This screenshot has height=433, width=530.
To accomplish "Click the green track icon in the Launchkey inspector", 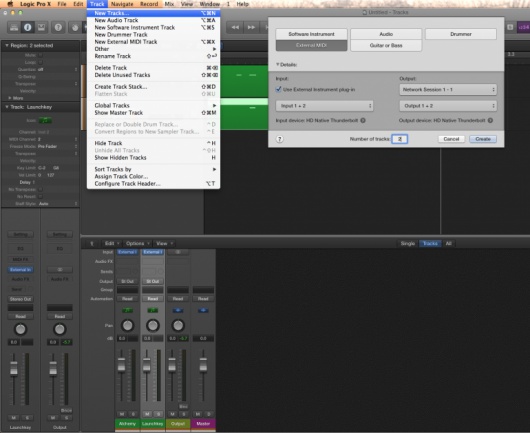I will (45, 120).
